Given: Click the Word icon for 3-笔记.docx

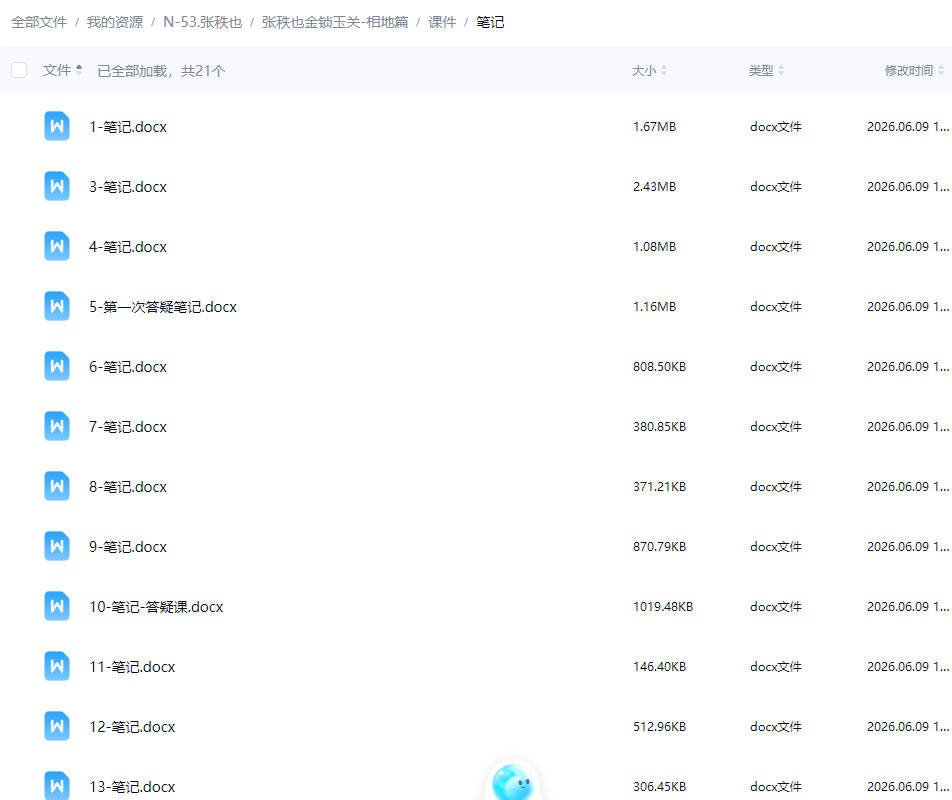Looking at the screenshot, I should click(x=56, y=186).
